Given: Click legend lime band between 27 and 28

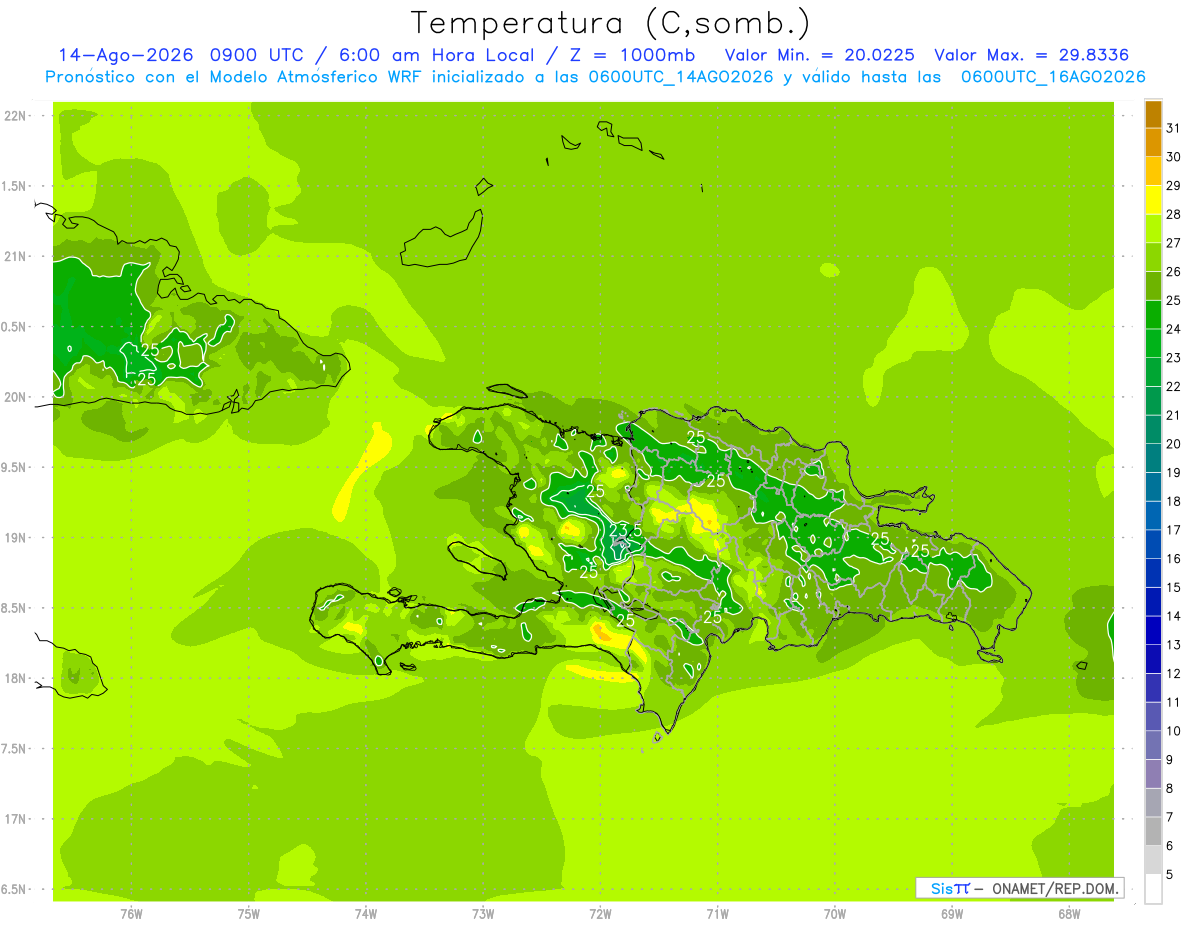Looking at the screenshot, I should click(1153, 229).
